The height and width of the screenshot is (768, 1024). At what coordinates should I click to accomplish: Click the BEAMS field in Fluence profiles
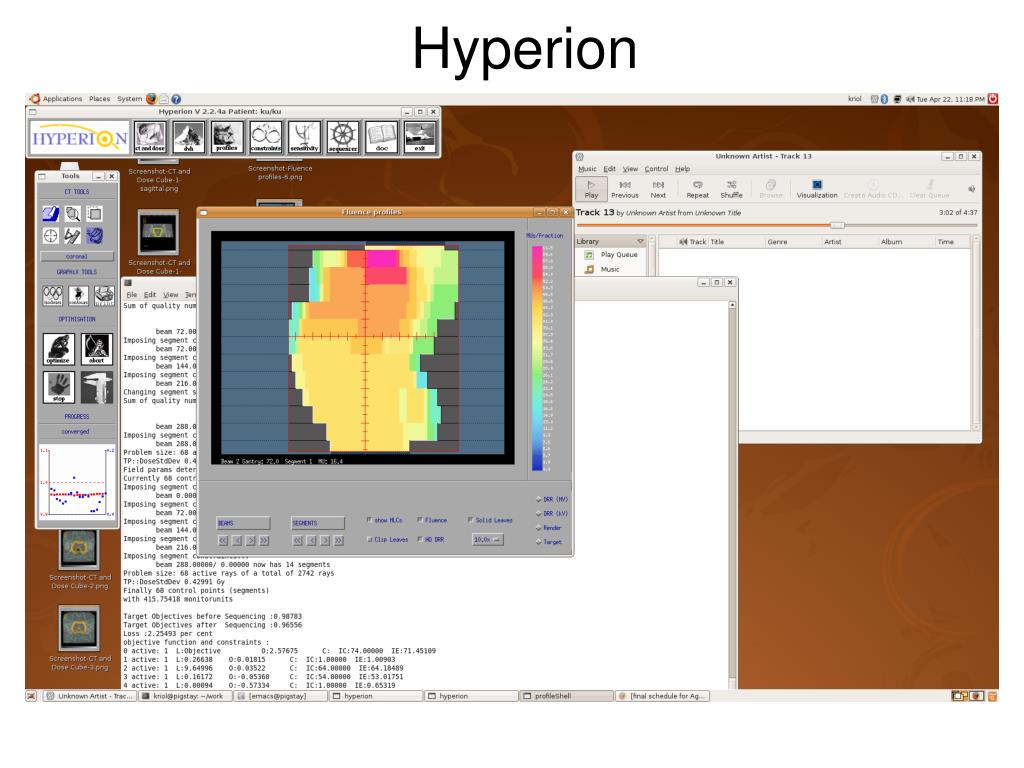tap(244, 523)
